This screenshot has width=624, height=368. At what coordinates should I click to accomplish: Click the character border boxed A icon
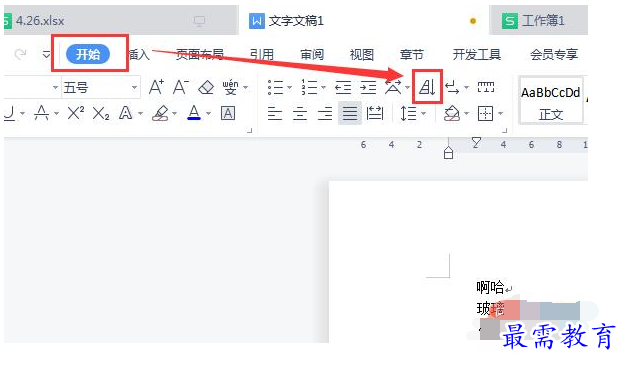(228, 113)
